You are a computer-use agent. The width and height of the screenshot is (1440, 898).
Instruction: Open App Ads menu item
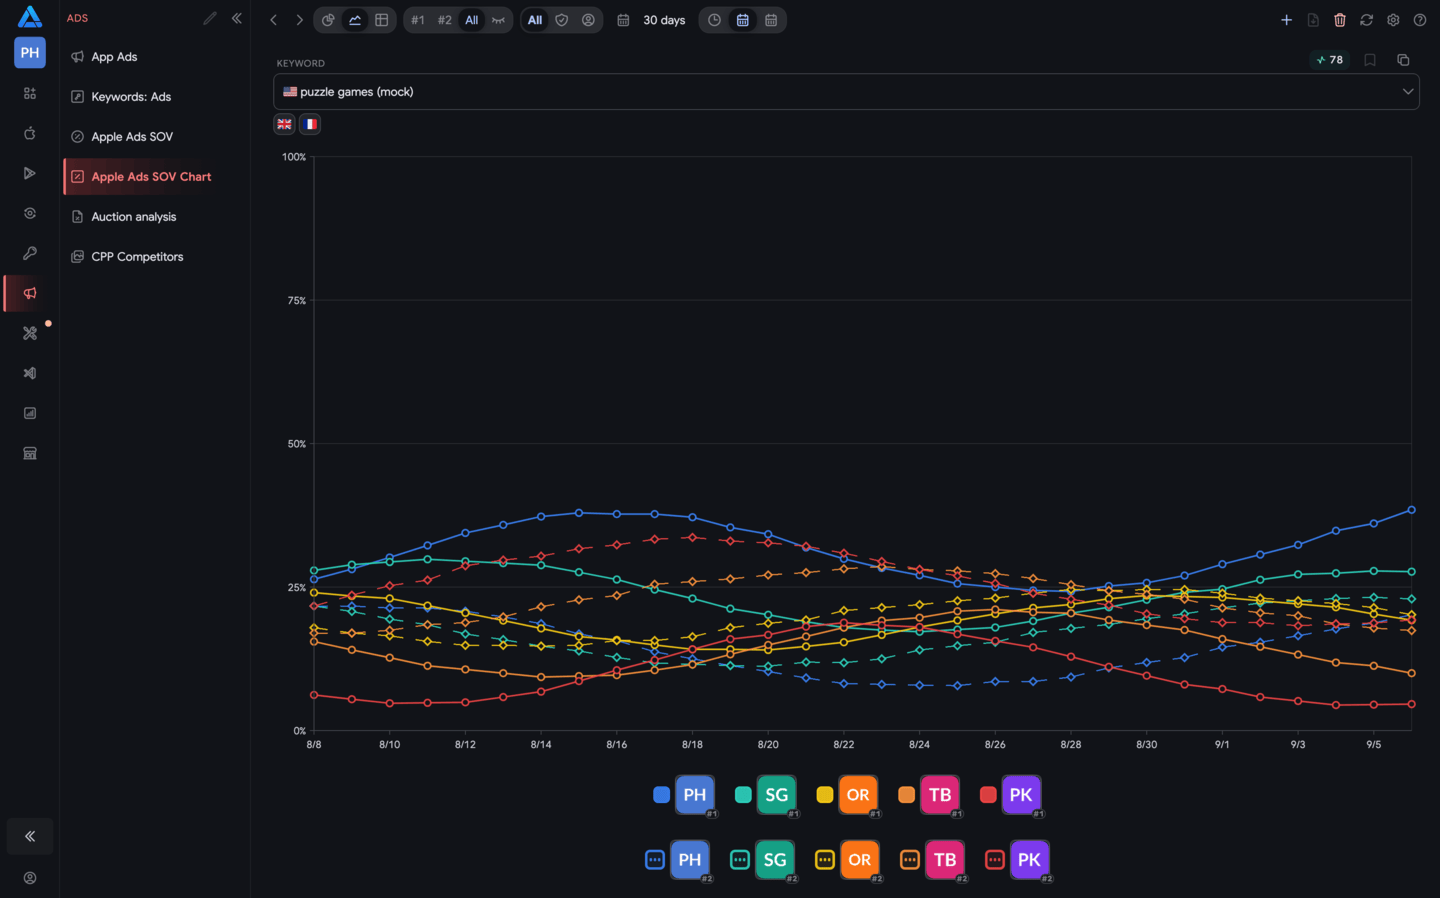click(155, 57)
